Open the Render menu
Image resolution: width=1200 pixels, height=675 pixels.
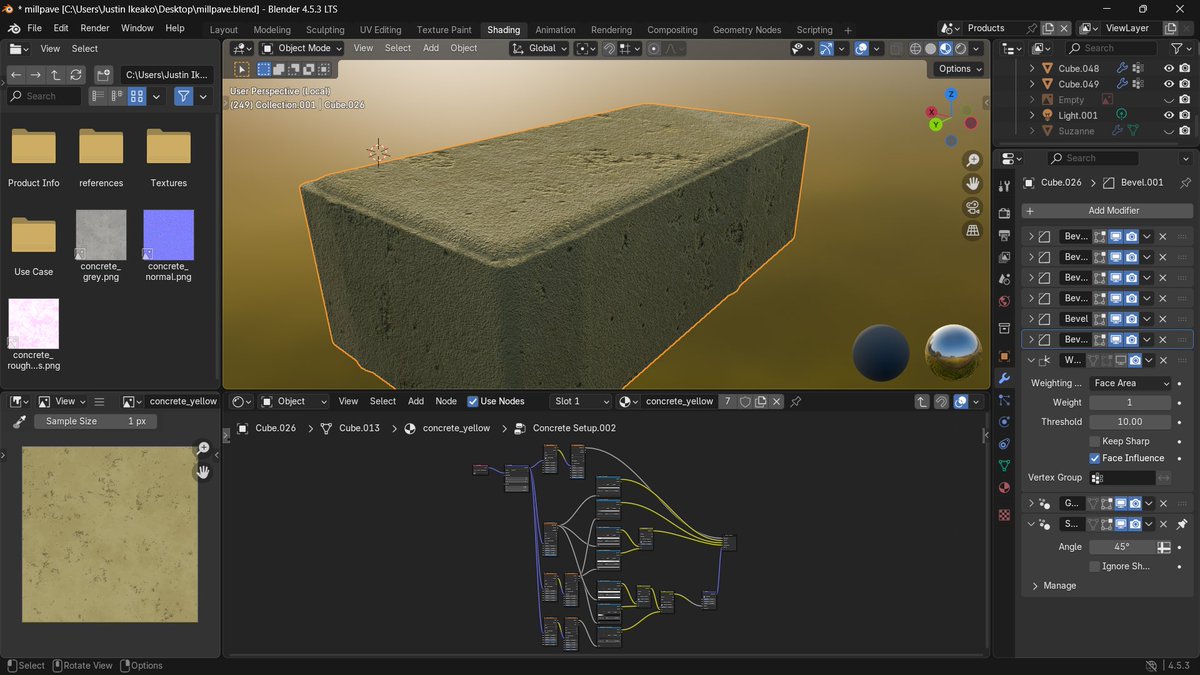coord(94,28)
